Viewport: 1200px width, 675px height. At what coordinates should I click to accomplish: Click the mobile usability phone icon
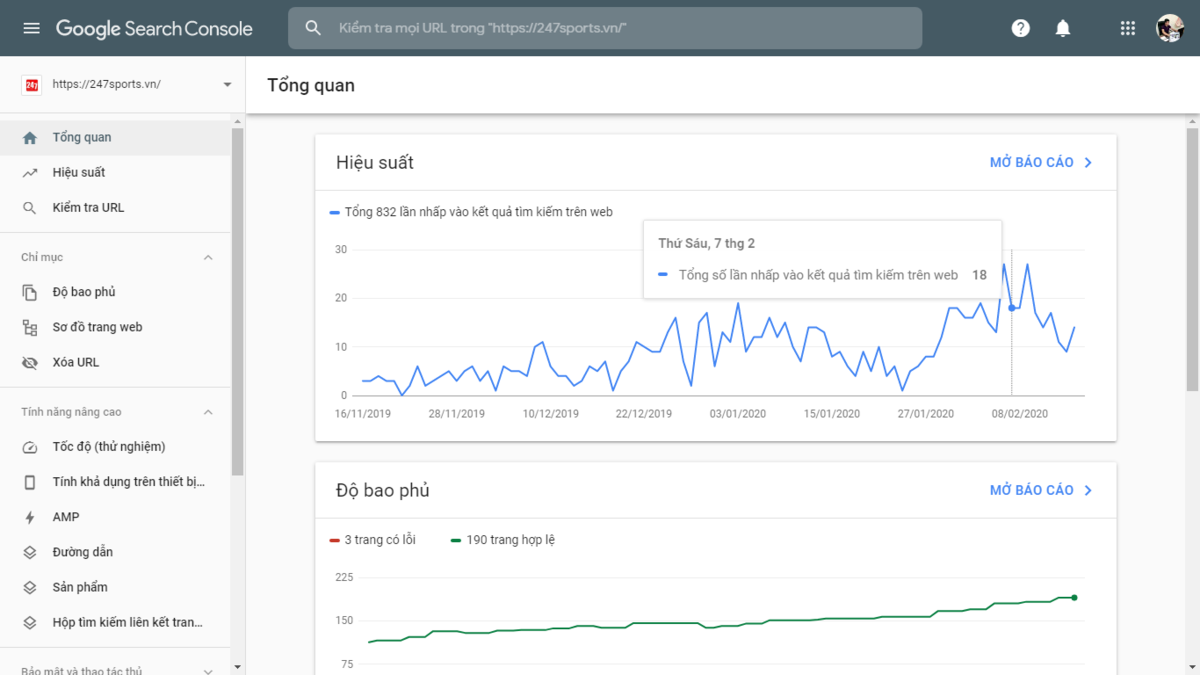(x=30, y=482)
